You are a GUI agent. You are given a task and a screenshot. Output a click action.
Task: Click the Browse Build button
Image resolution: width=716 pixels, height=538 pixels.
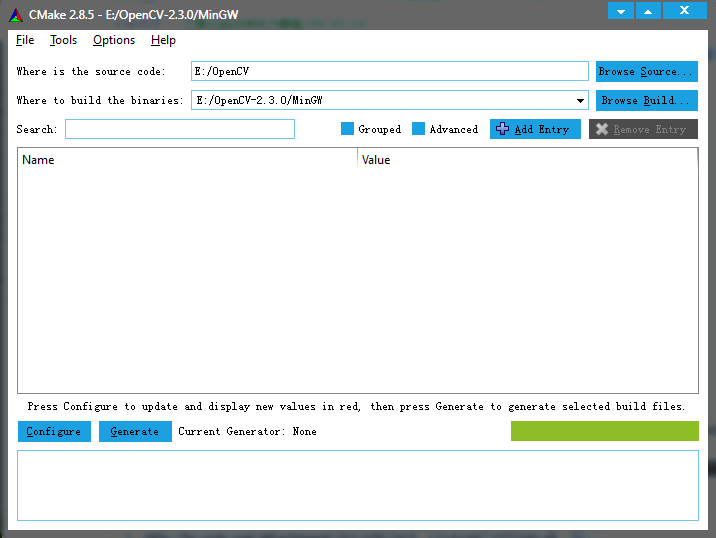point(647,100)
